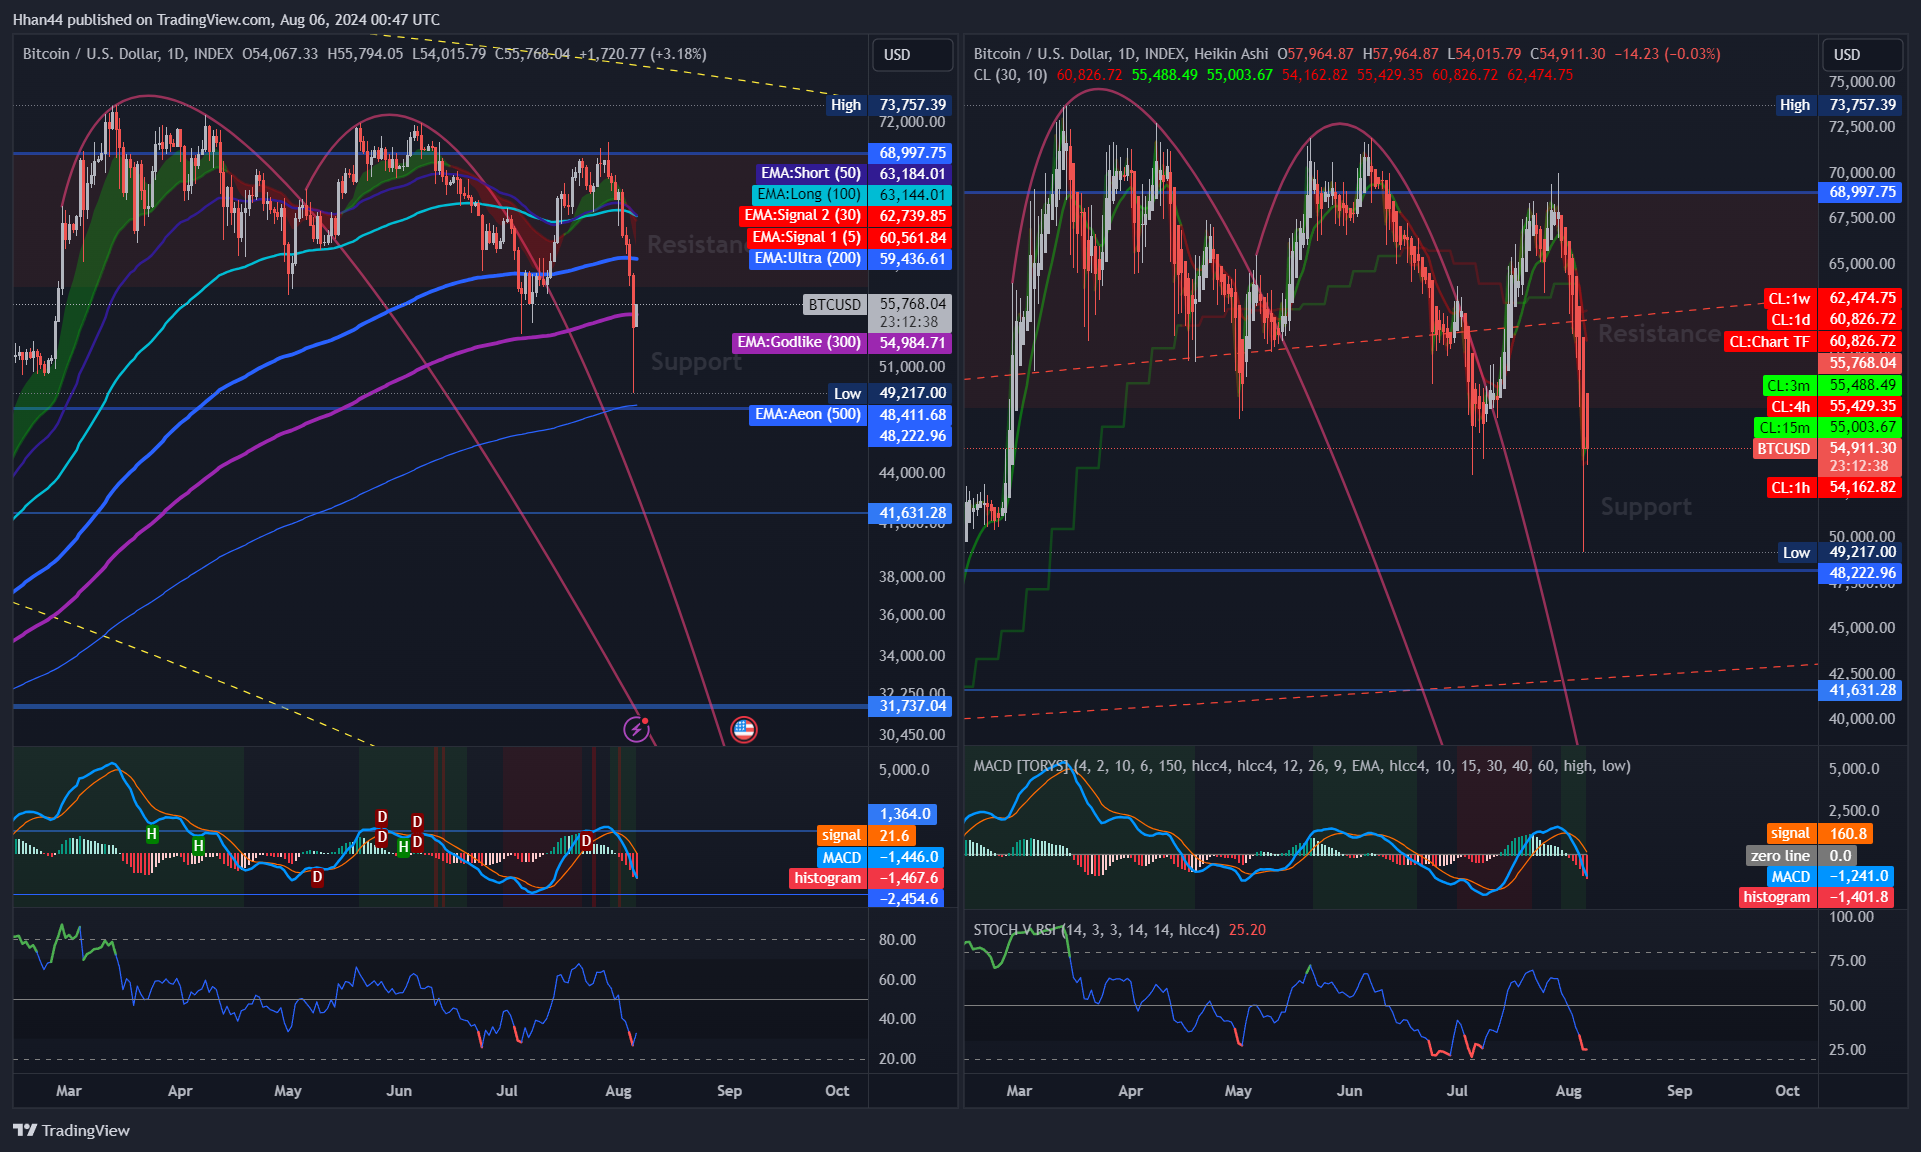Click the EMA:Ultra (200) label
Viewport: 1921px width, 1152px height.
pos(807,258)
